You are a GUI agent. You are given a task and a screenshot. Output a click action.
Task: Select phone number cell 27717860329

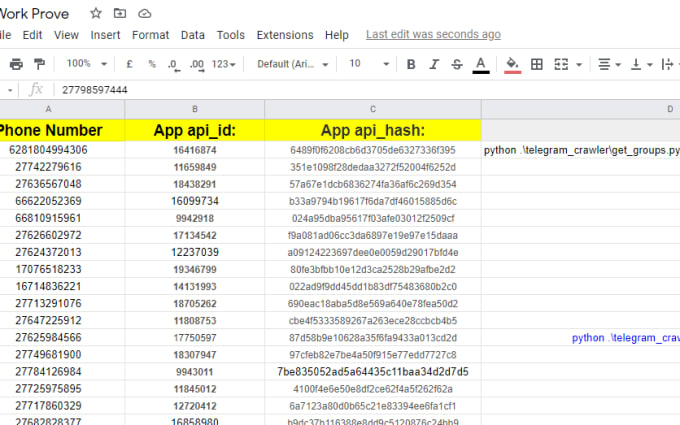point(62,406)
